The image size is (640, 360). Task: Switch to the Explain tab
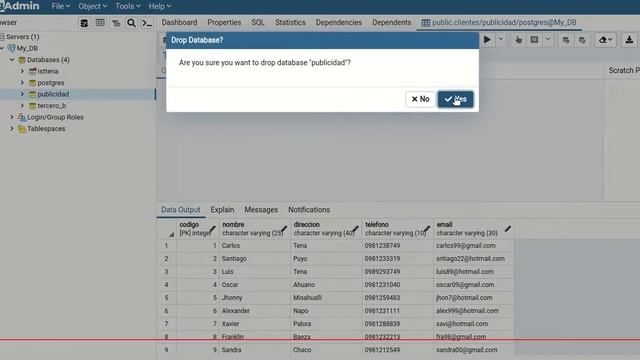[222, 210]
